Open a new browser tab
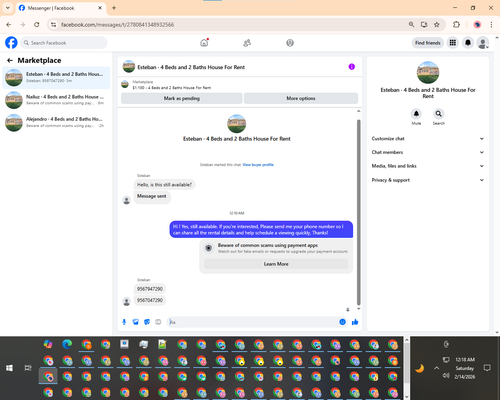Viewport: 500px width, 400px height. point(114,8)
